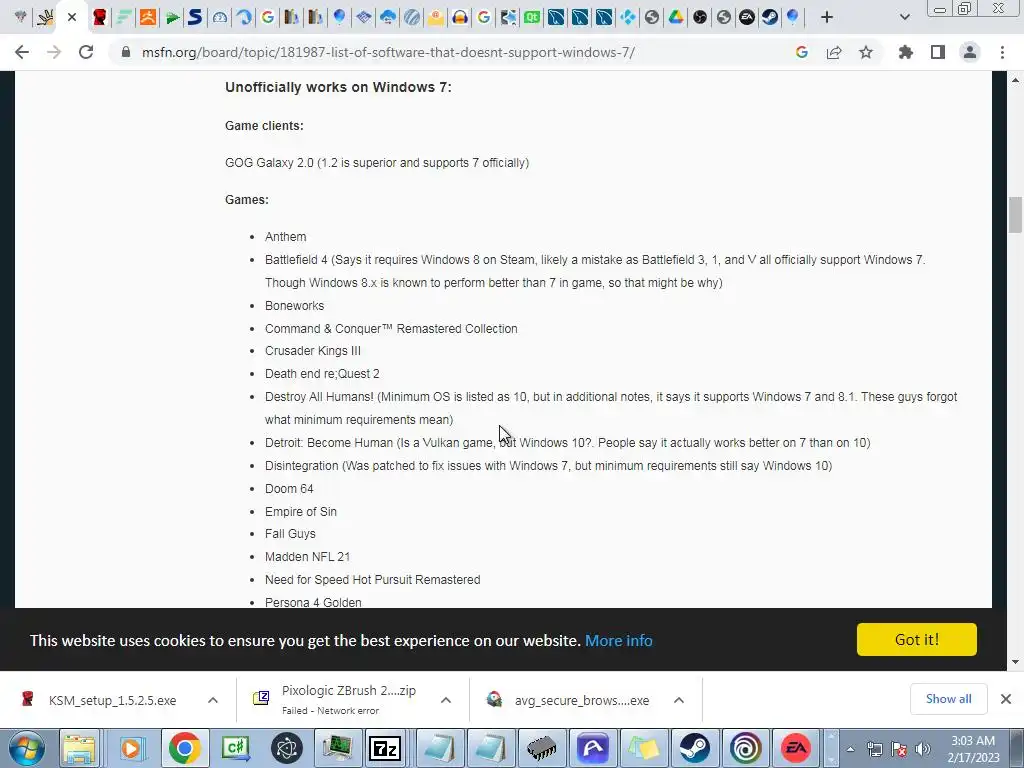Image resolution: width=1024 pixels, height=768 pixels.
Task: Click the address bar URL
Action: (x=388, y=52)
